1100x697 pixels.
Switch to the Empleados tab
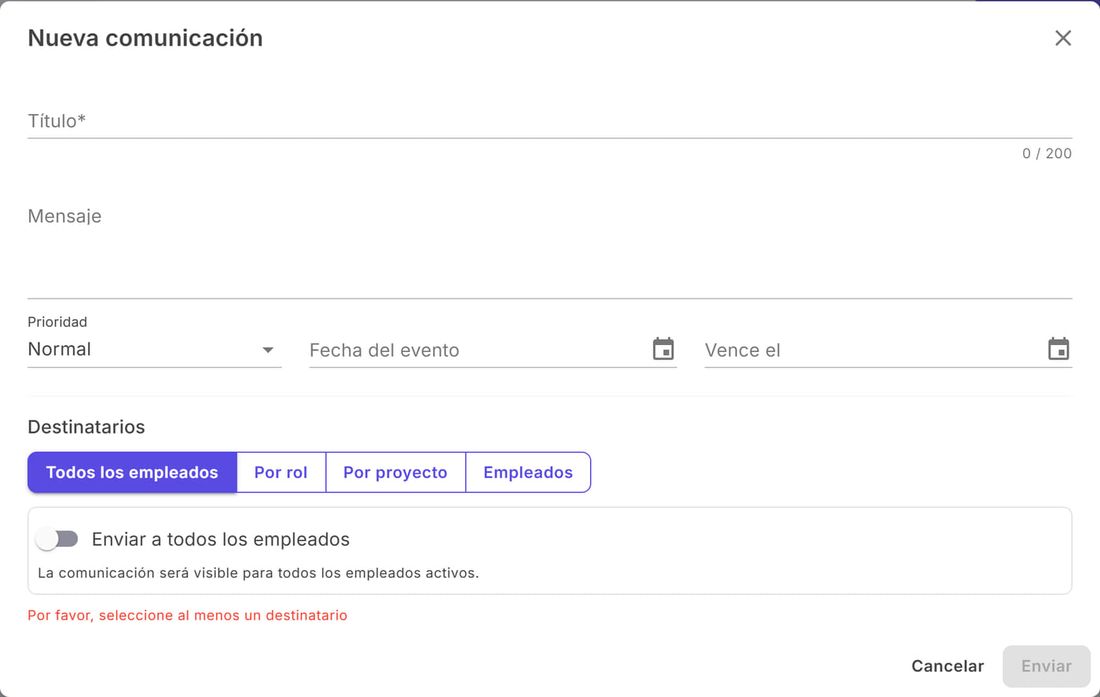click(528, 473)
